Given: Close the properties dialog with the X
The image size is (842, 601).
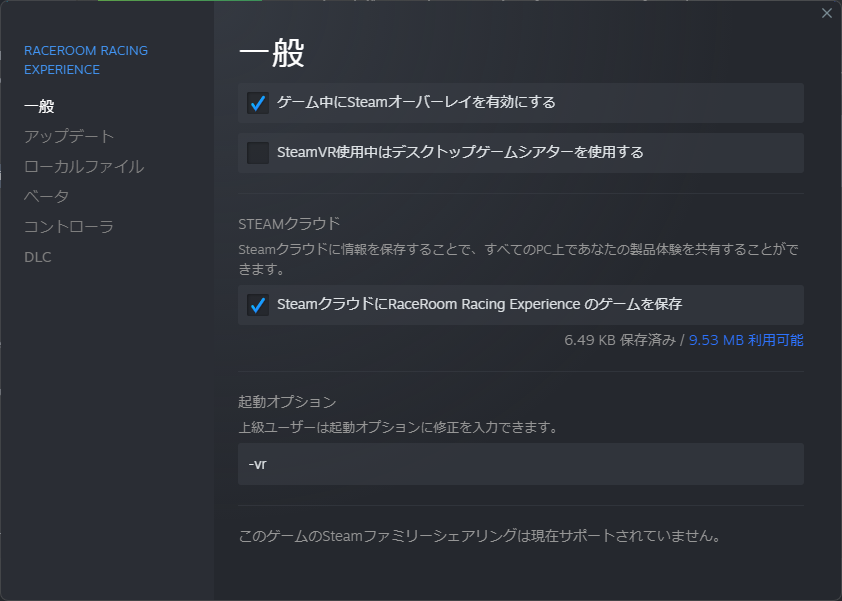Looking at the screenshot, I should 826,13.
